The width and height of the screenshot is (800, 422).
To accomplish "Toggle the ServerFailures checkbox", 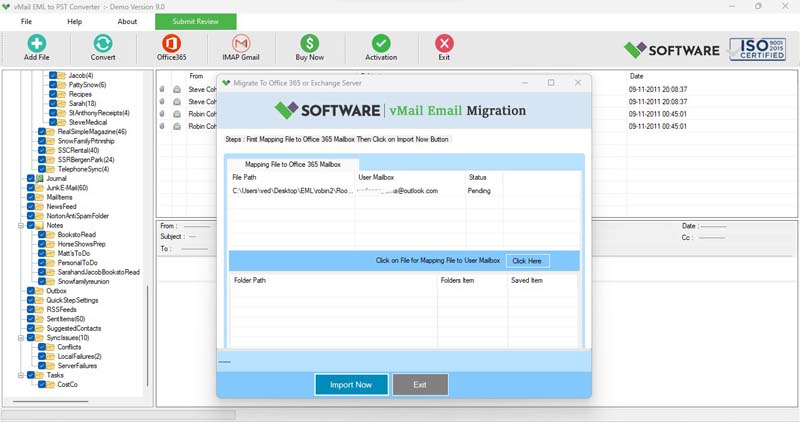I will click(x=42, y=366).
